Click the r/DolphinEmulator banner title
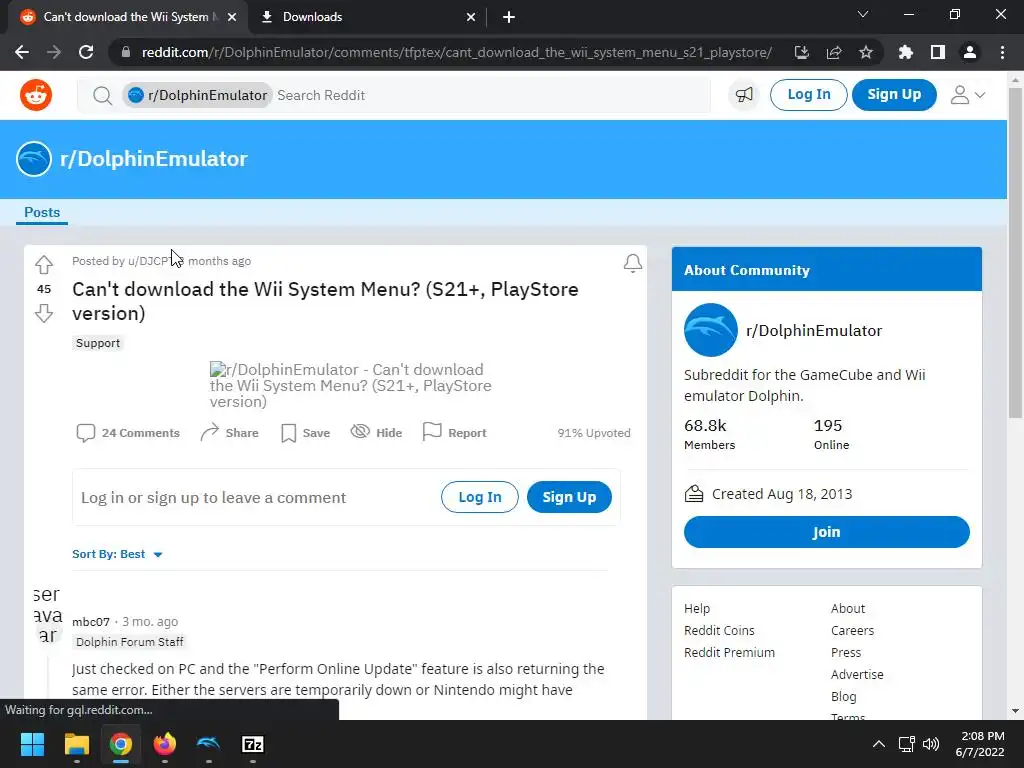The image size is (1024, 768). (153, 159)
